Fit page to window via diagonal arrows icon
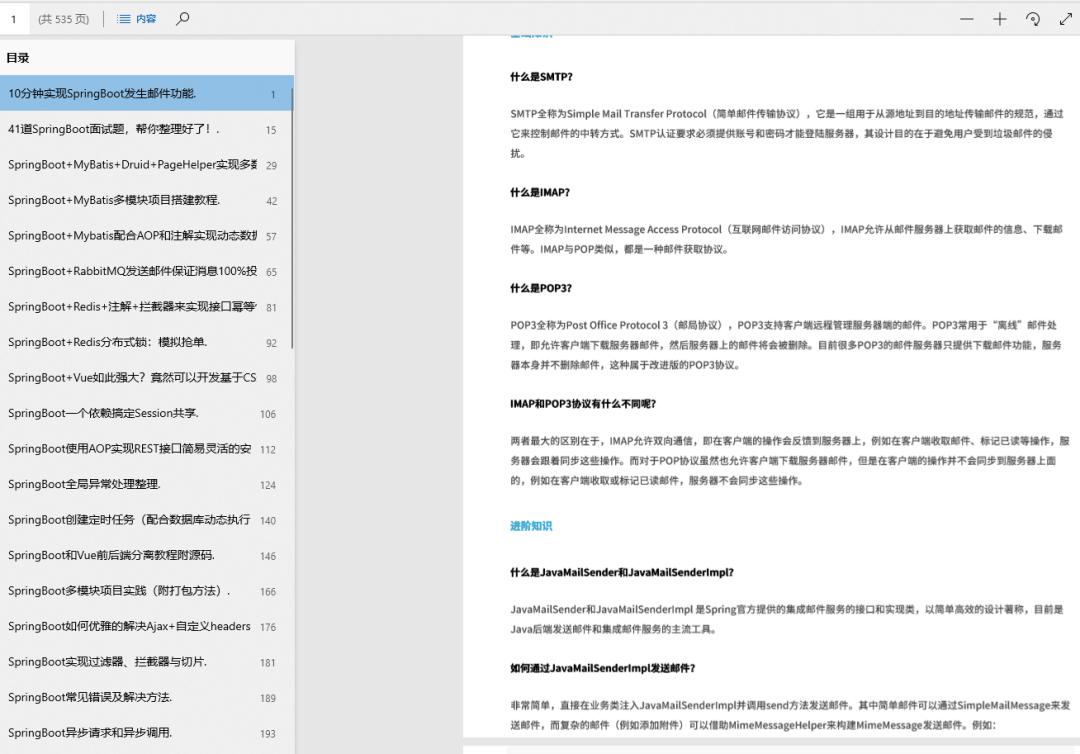The image size is (1080, 754). tap(1064, 18)
